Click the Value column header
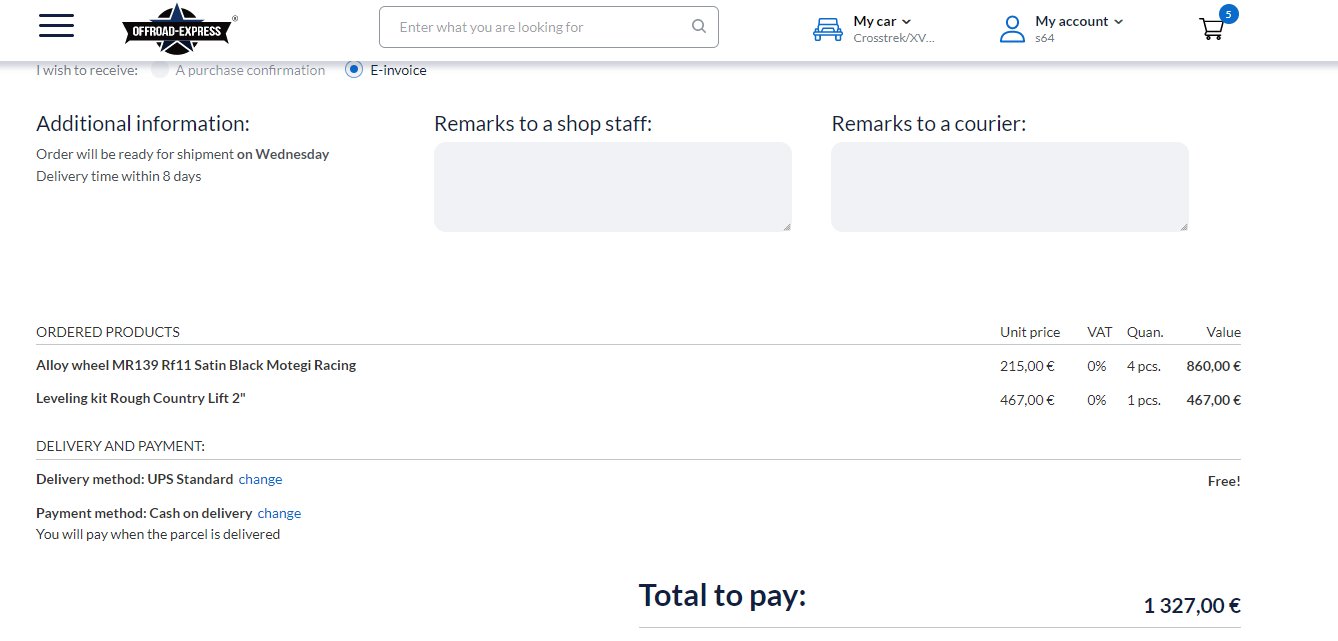 1224,332
